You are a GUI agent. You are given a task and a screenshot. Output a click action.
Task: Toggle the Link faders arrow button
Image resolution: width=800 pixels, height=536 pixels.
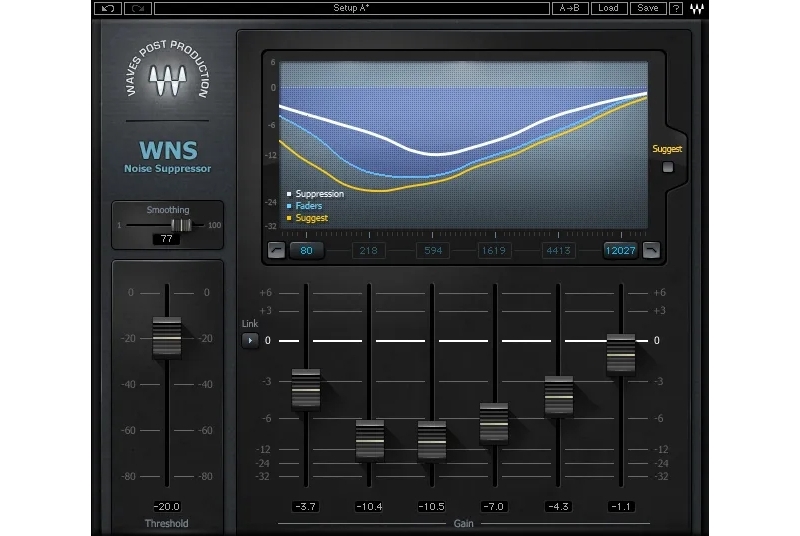250,340
